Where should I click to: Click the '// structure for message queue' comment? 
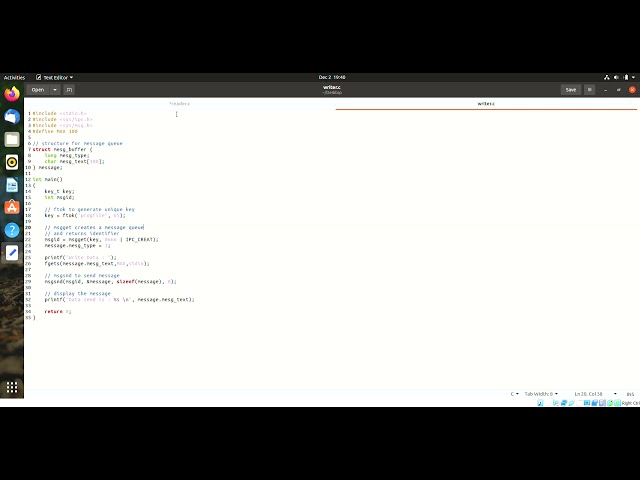click(x=78, y=143)
